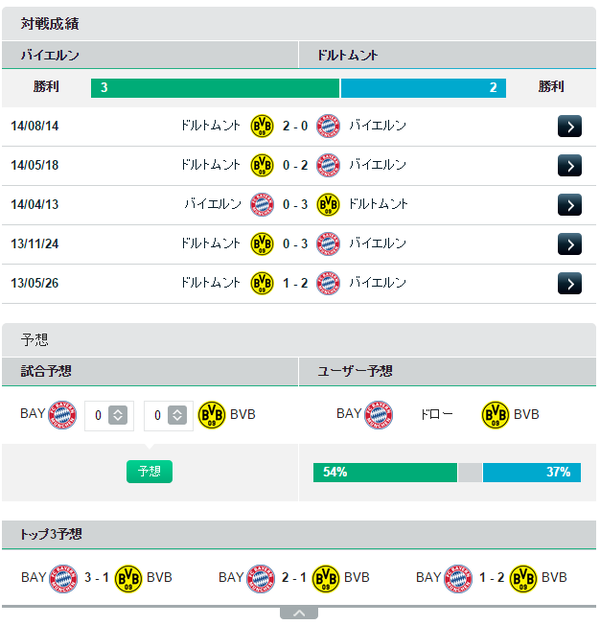
Task: Select ドロー prediction option
Action: coord(437,415)
